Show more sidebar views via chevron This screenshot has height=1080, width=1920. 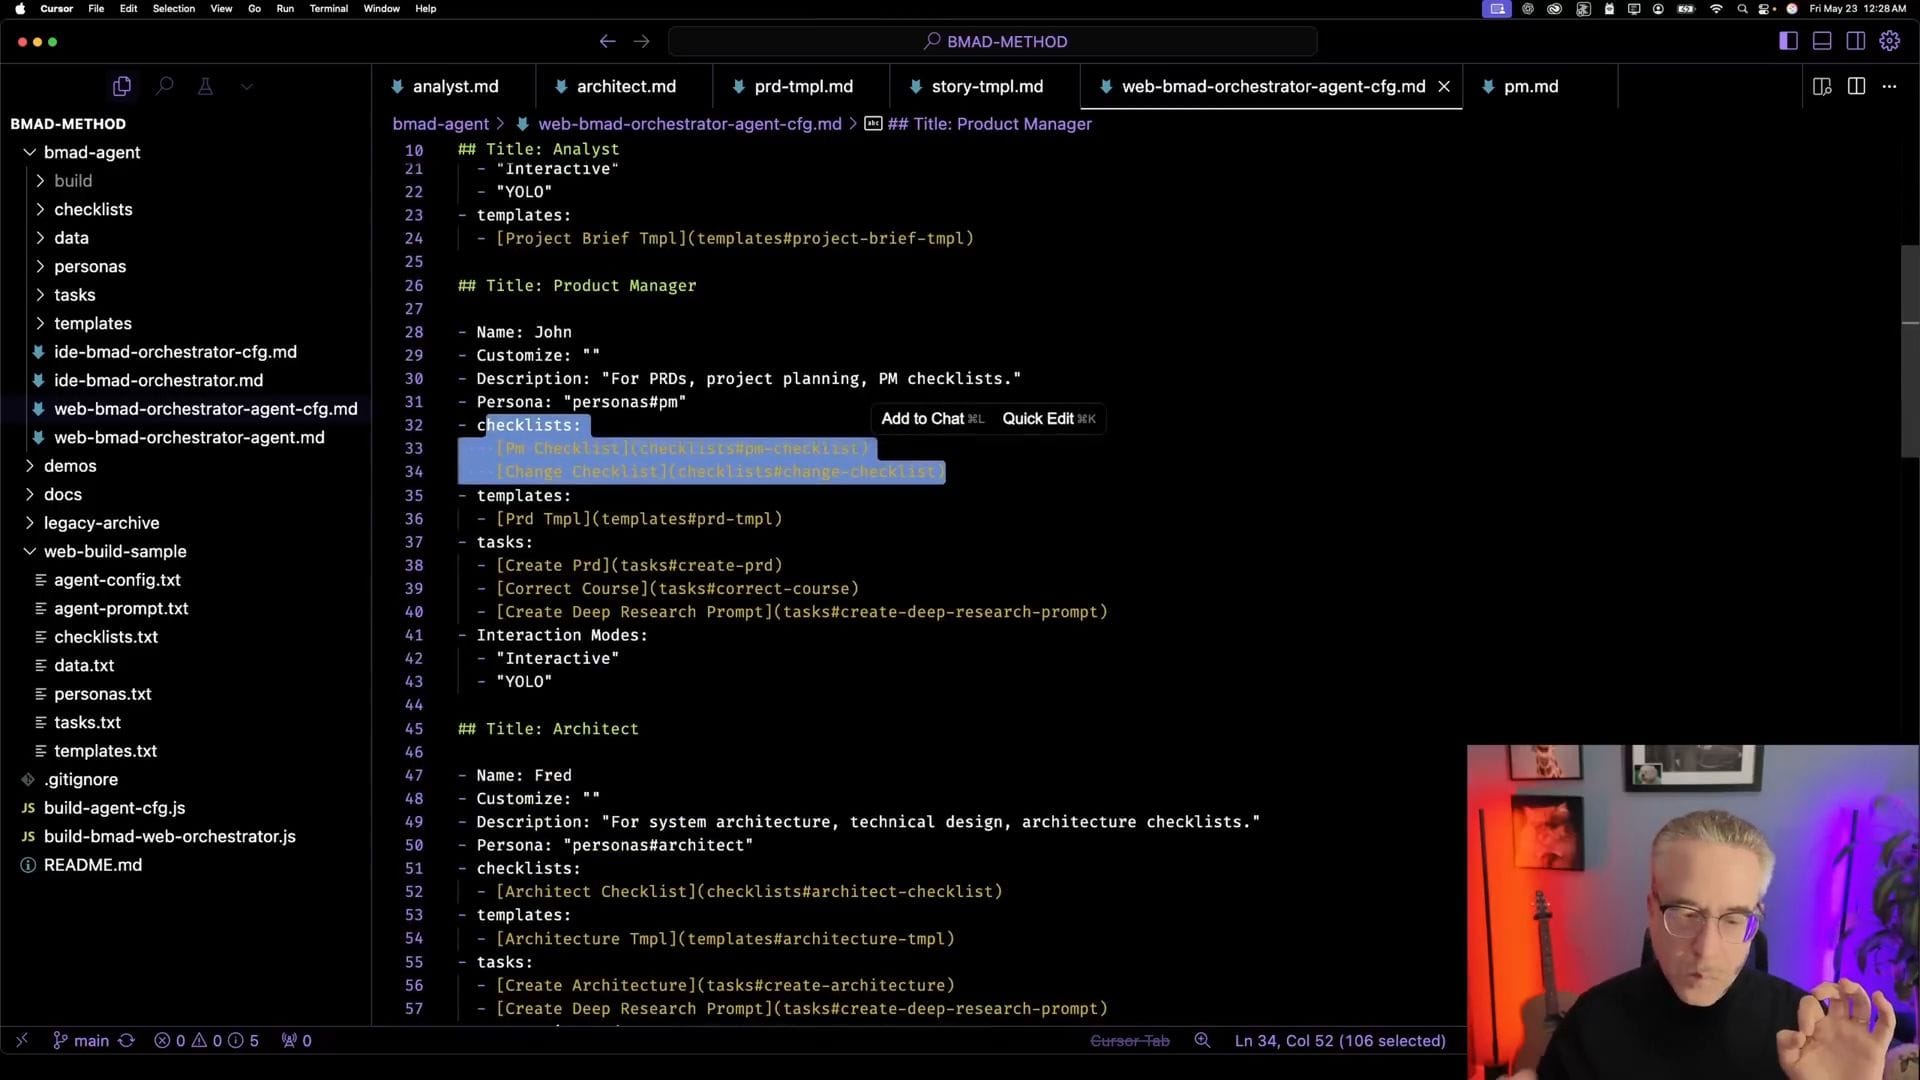(x=247, y=87)
